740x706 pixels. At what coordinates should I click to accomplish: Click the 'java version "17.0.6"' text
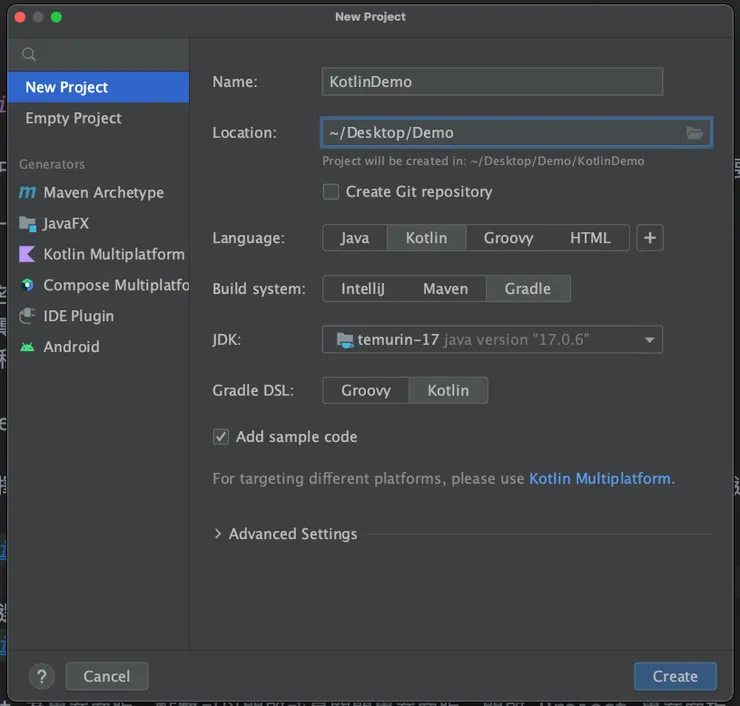pyautogui.click(x=516, y=340)
